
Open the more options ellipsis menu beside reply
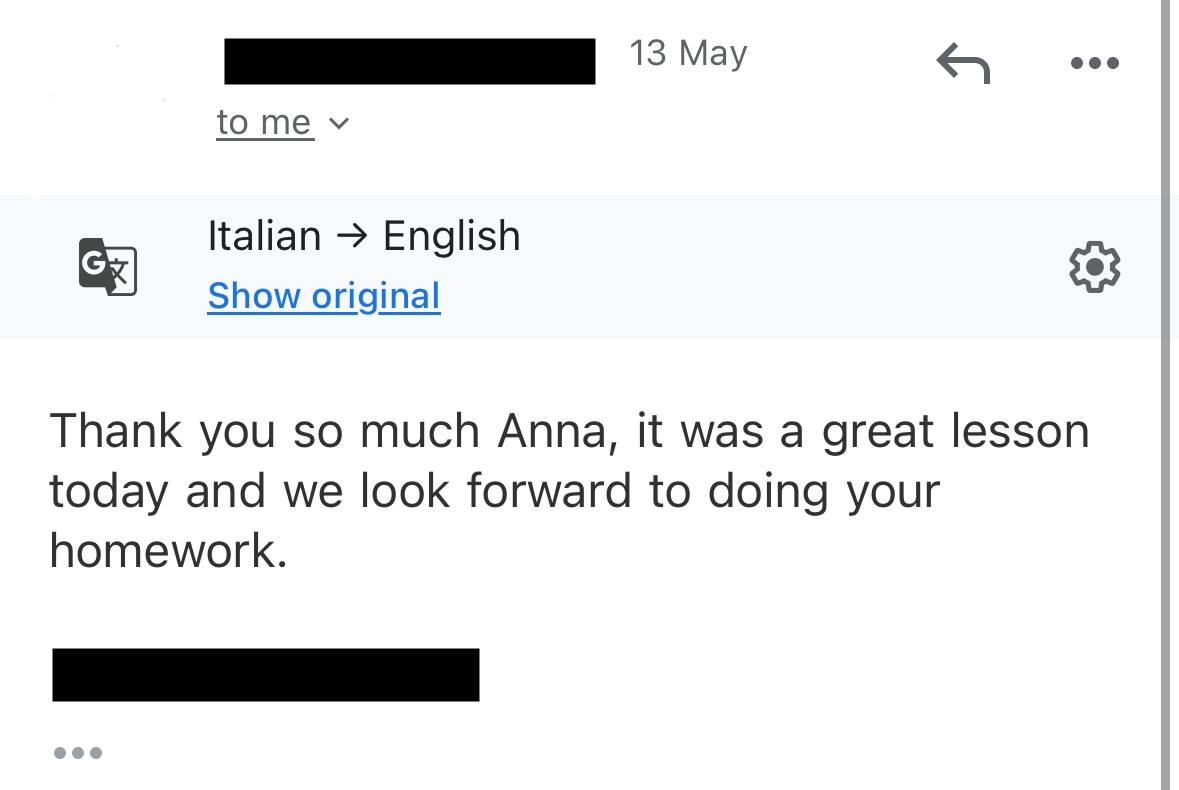1094,63
